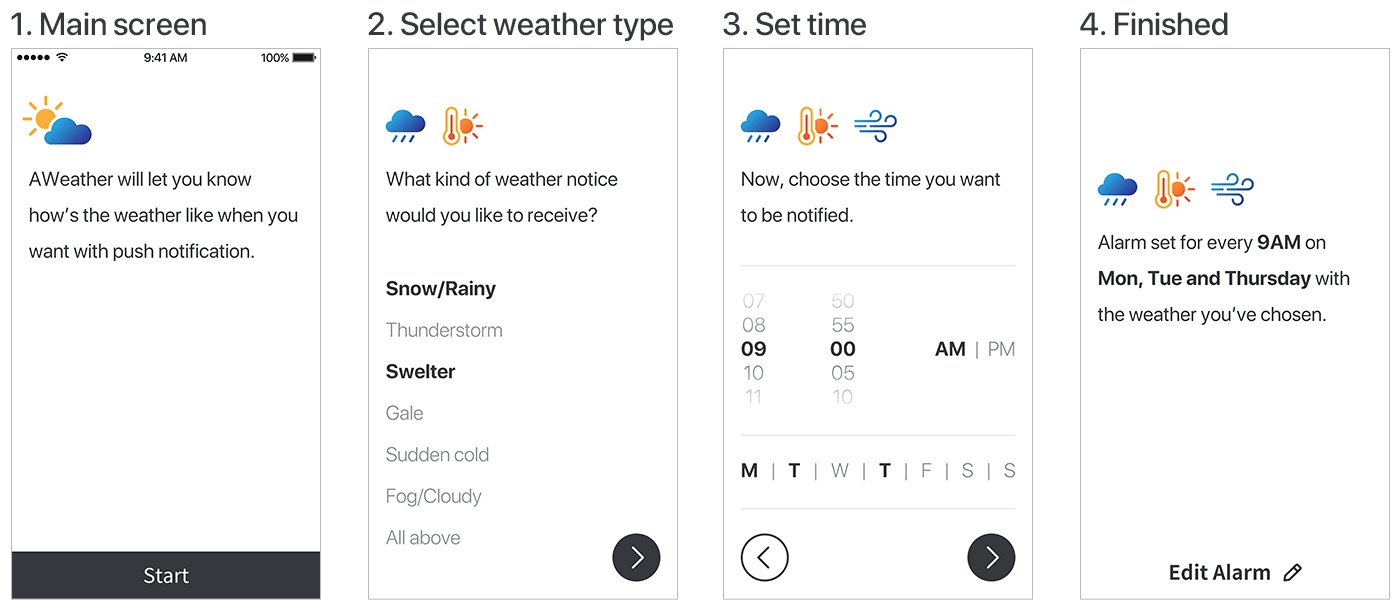
Task: Click the rain cloud icon on weather type screen
Action: click(x=405, y=126)
